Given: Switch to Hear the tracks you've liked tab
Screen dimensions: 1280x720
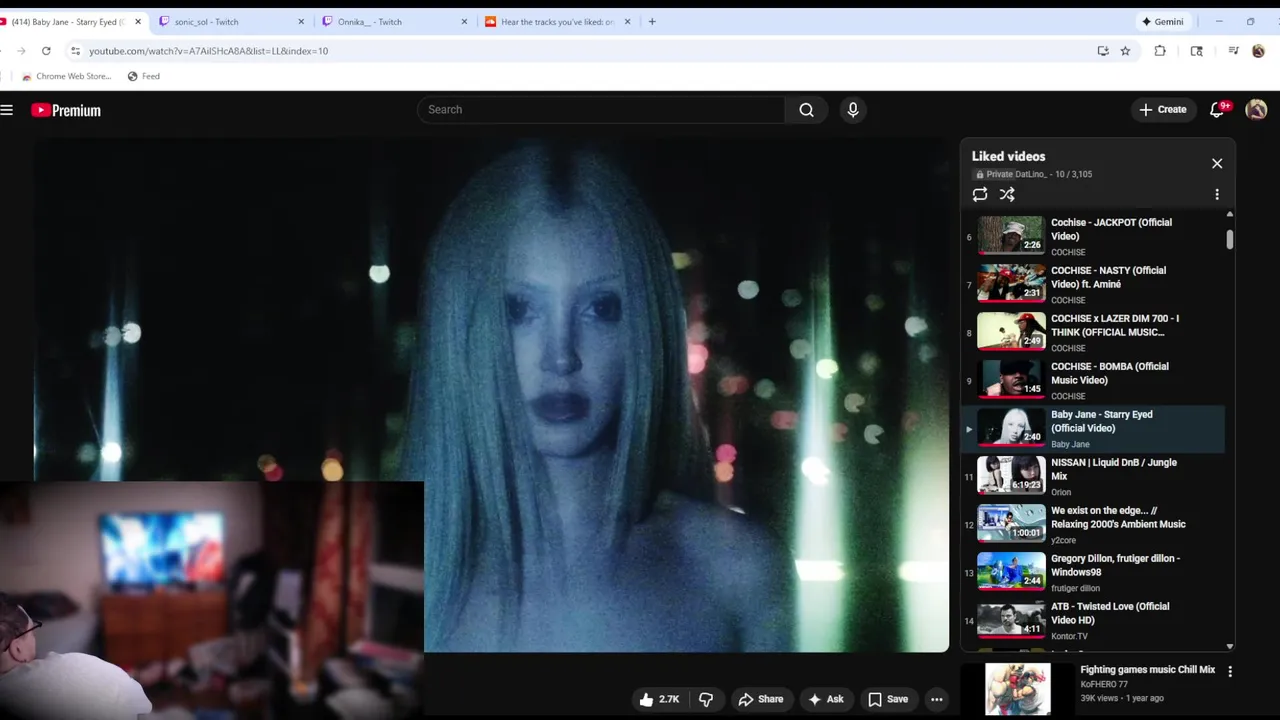Looking at the screenshot, I should (x=558, y=22).
